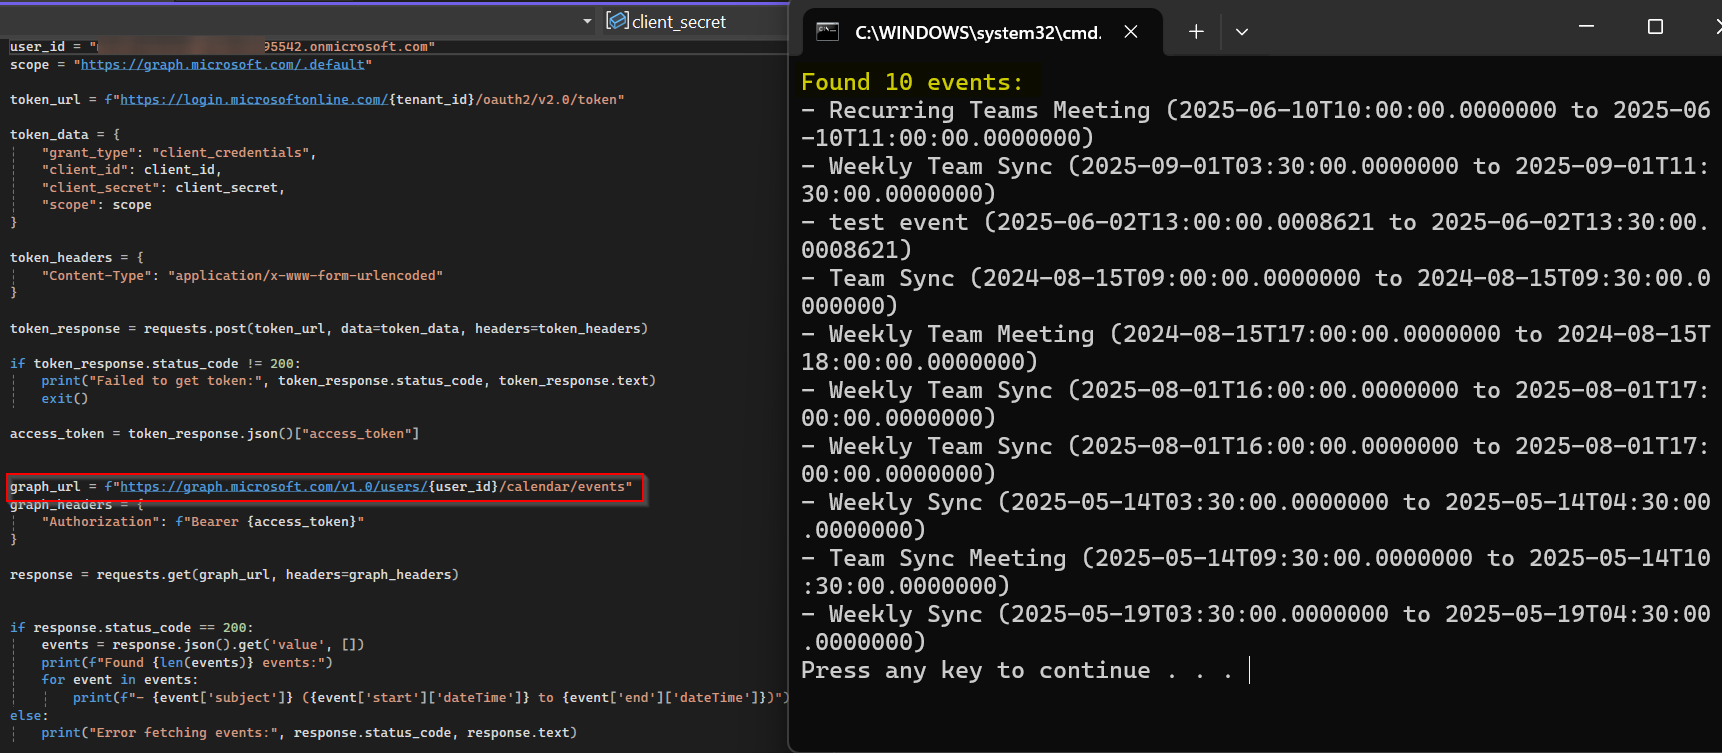The width and height of the screenshot is (1722, 753).
Task: Click the 'Recurring Teams Meeting' terminal output line
Action: click(1256, 124)
